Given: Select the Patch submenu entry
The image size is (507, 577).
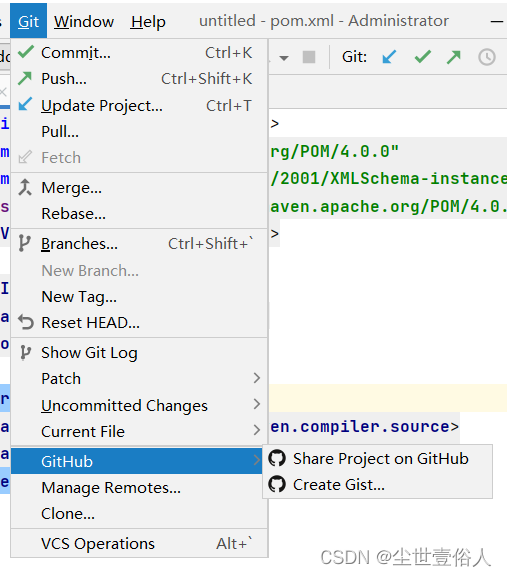Looking at the screenshot, I should click(x=139, y=379).
